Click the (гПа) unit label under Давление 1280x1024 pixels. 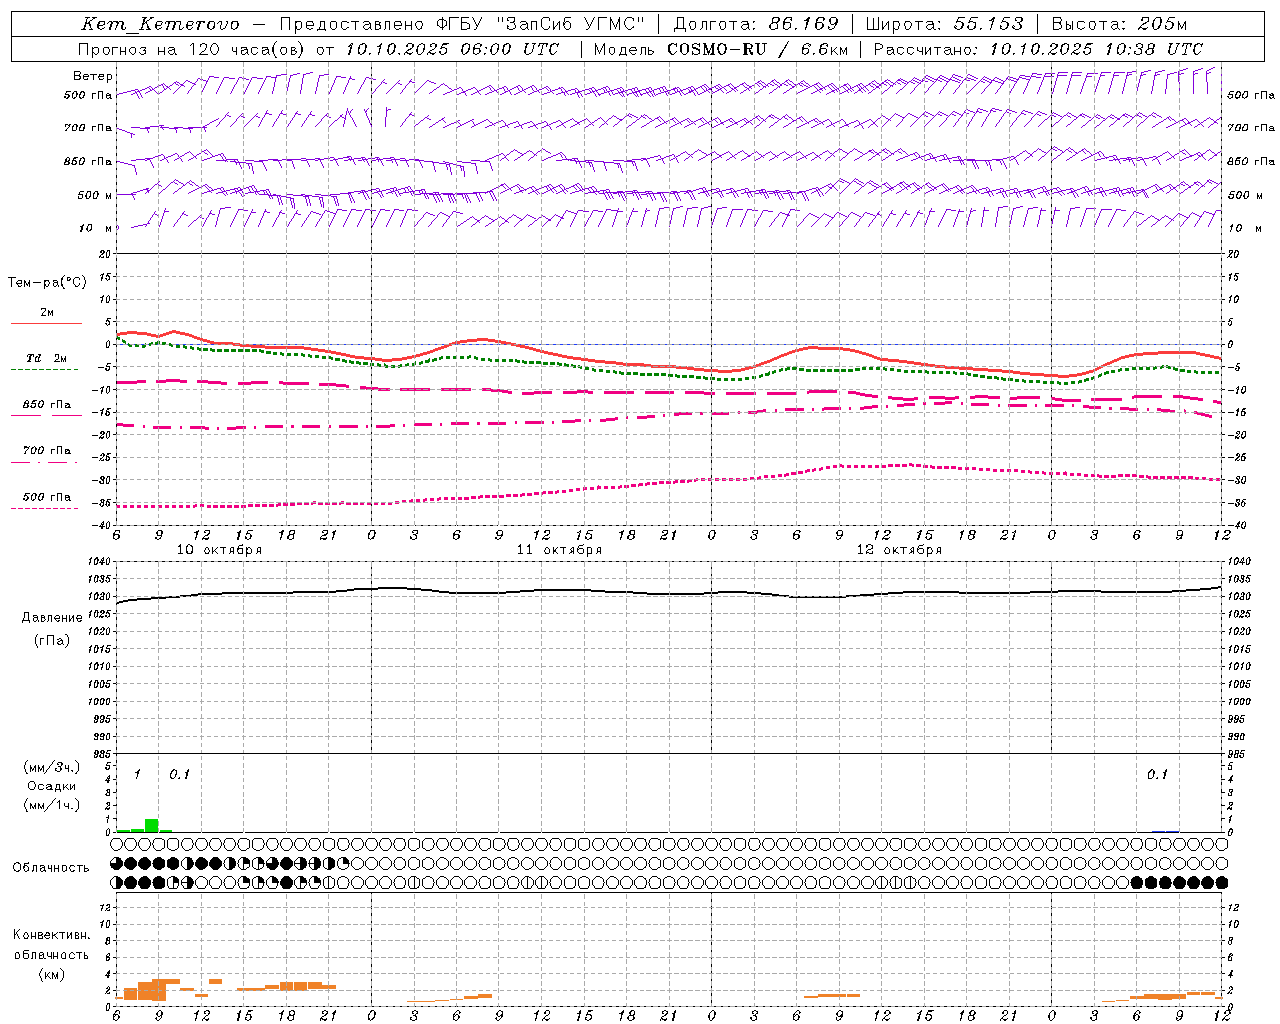[52, 640]
